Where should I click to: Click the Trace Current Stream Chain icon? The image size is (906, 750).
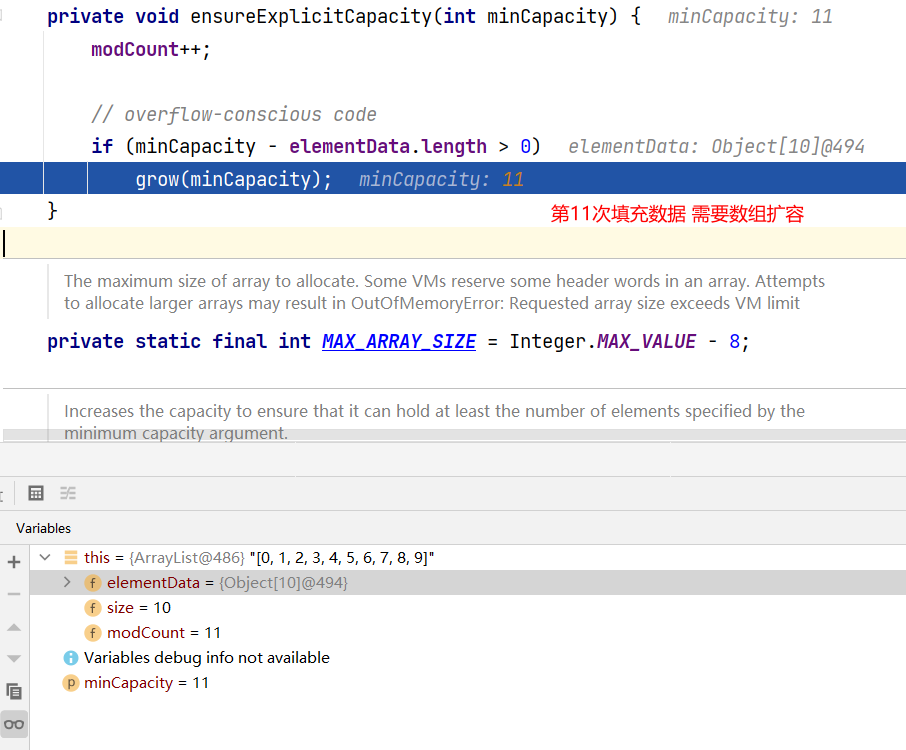point(68,493)
